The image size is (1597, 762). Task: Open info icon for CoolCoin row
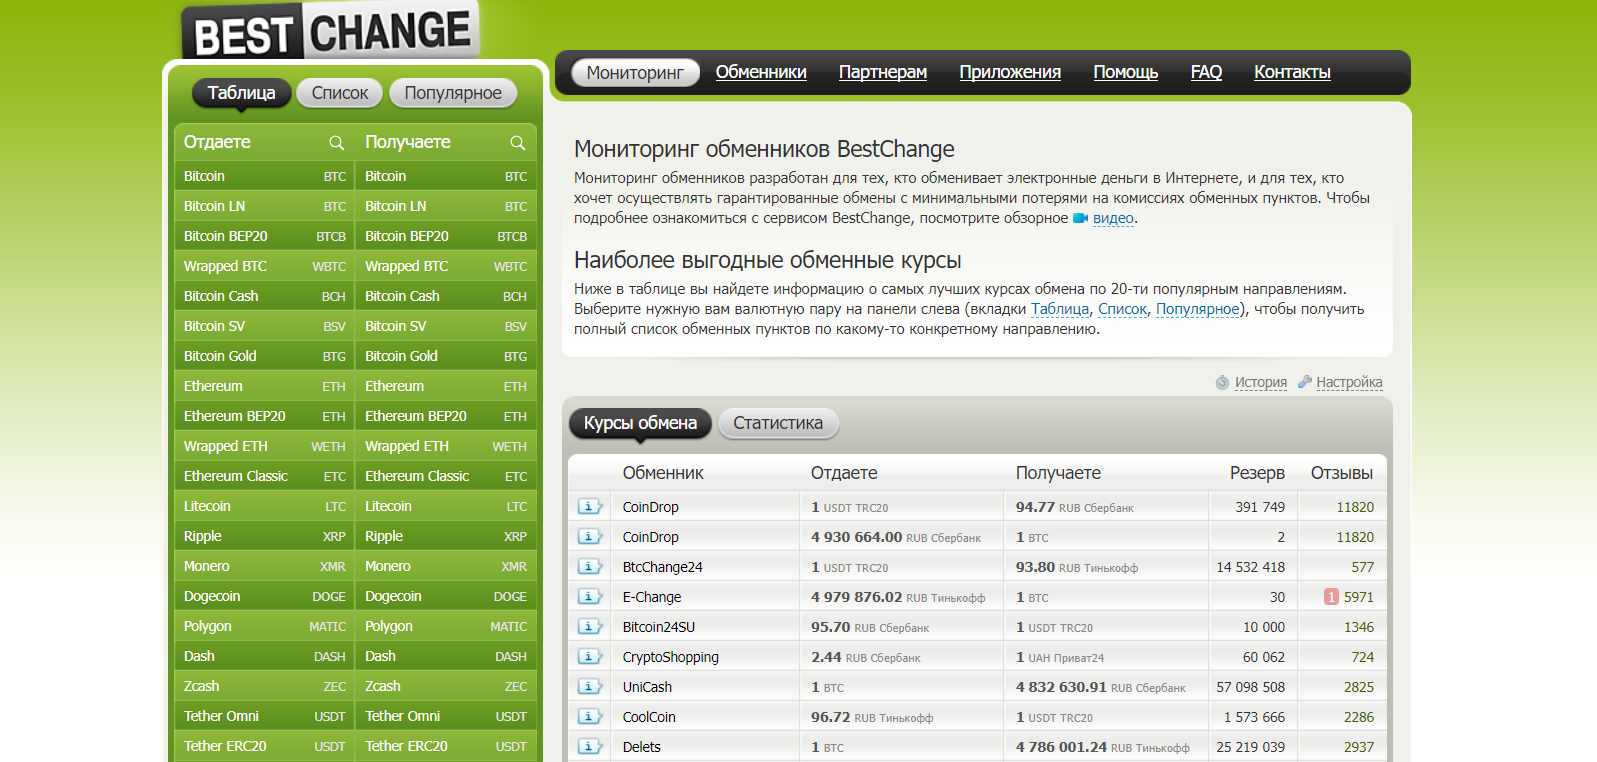[x=590, y=717]
